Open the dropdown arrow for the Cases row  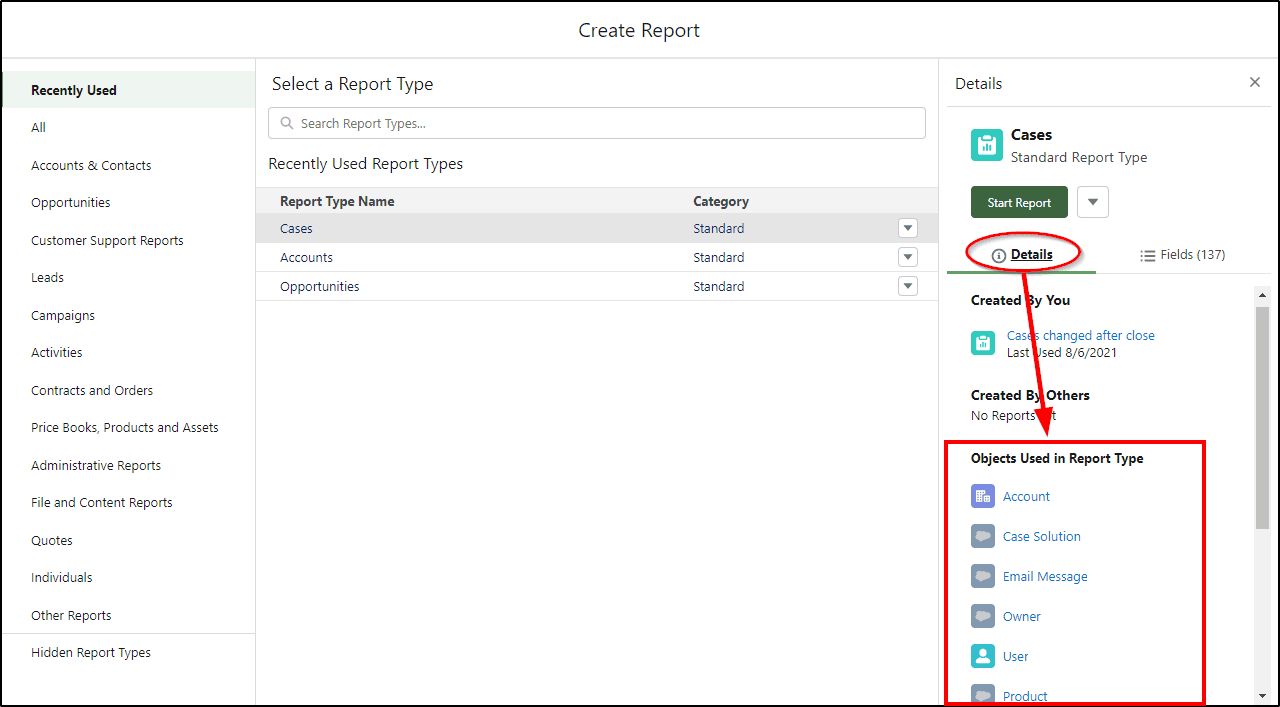(x=908, y=228)
